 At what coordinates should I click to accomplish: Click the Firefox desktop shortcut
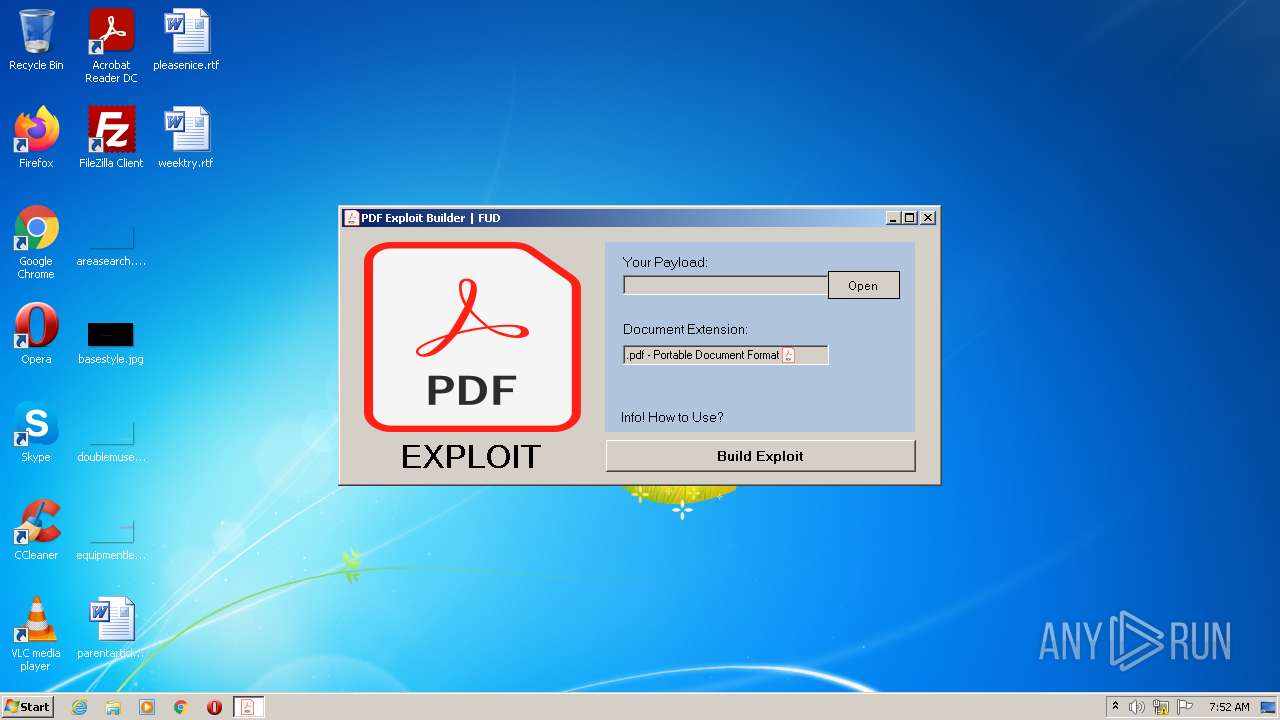tap(36, 138)
